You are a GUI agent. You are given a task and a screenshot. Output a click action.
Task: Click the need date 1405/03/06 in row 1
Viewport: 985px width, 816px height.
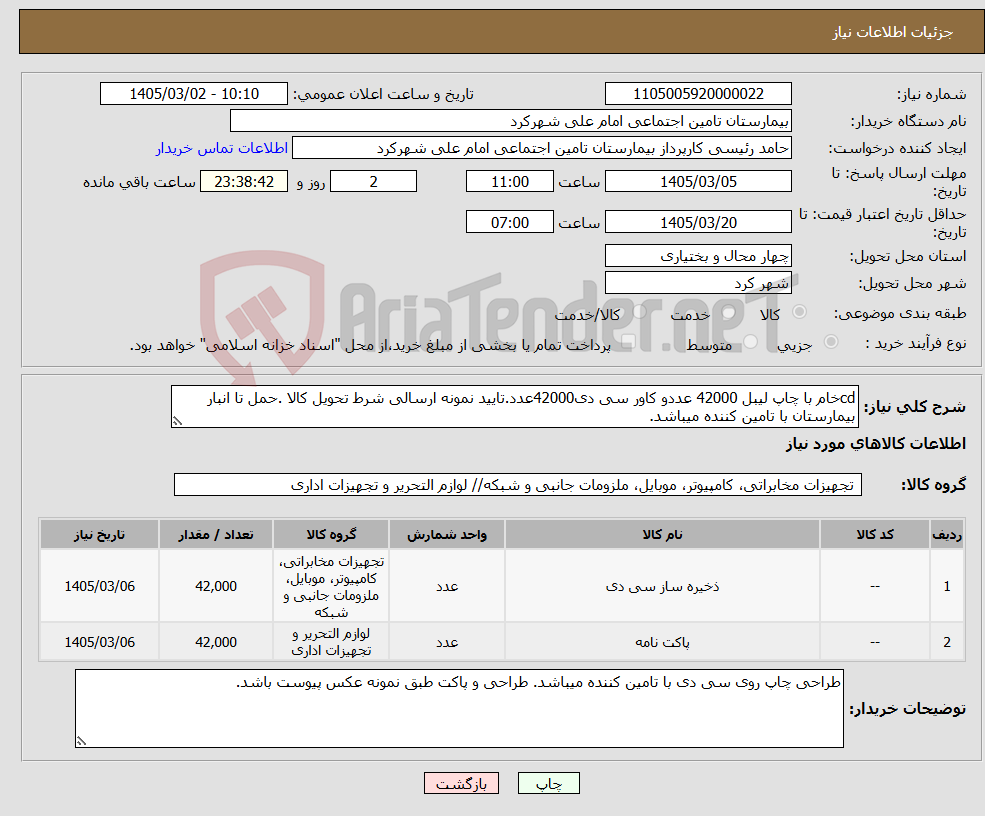pos(99,586)
